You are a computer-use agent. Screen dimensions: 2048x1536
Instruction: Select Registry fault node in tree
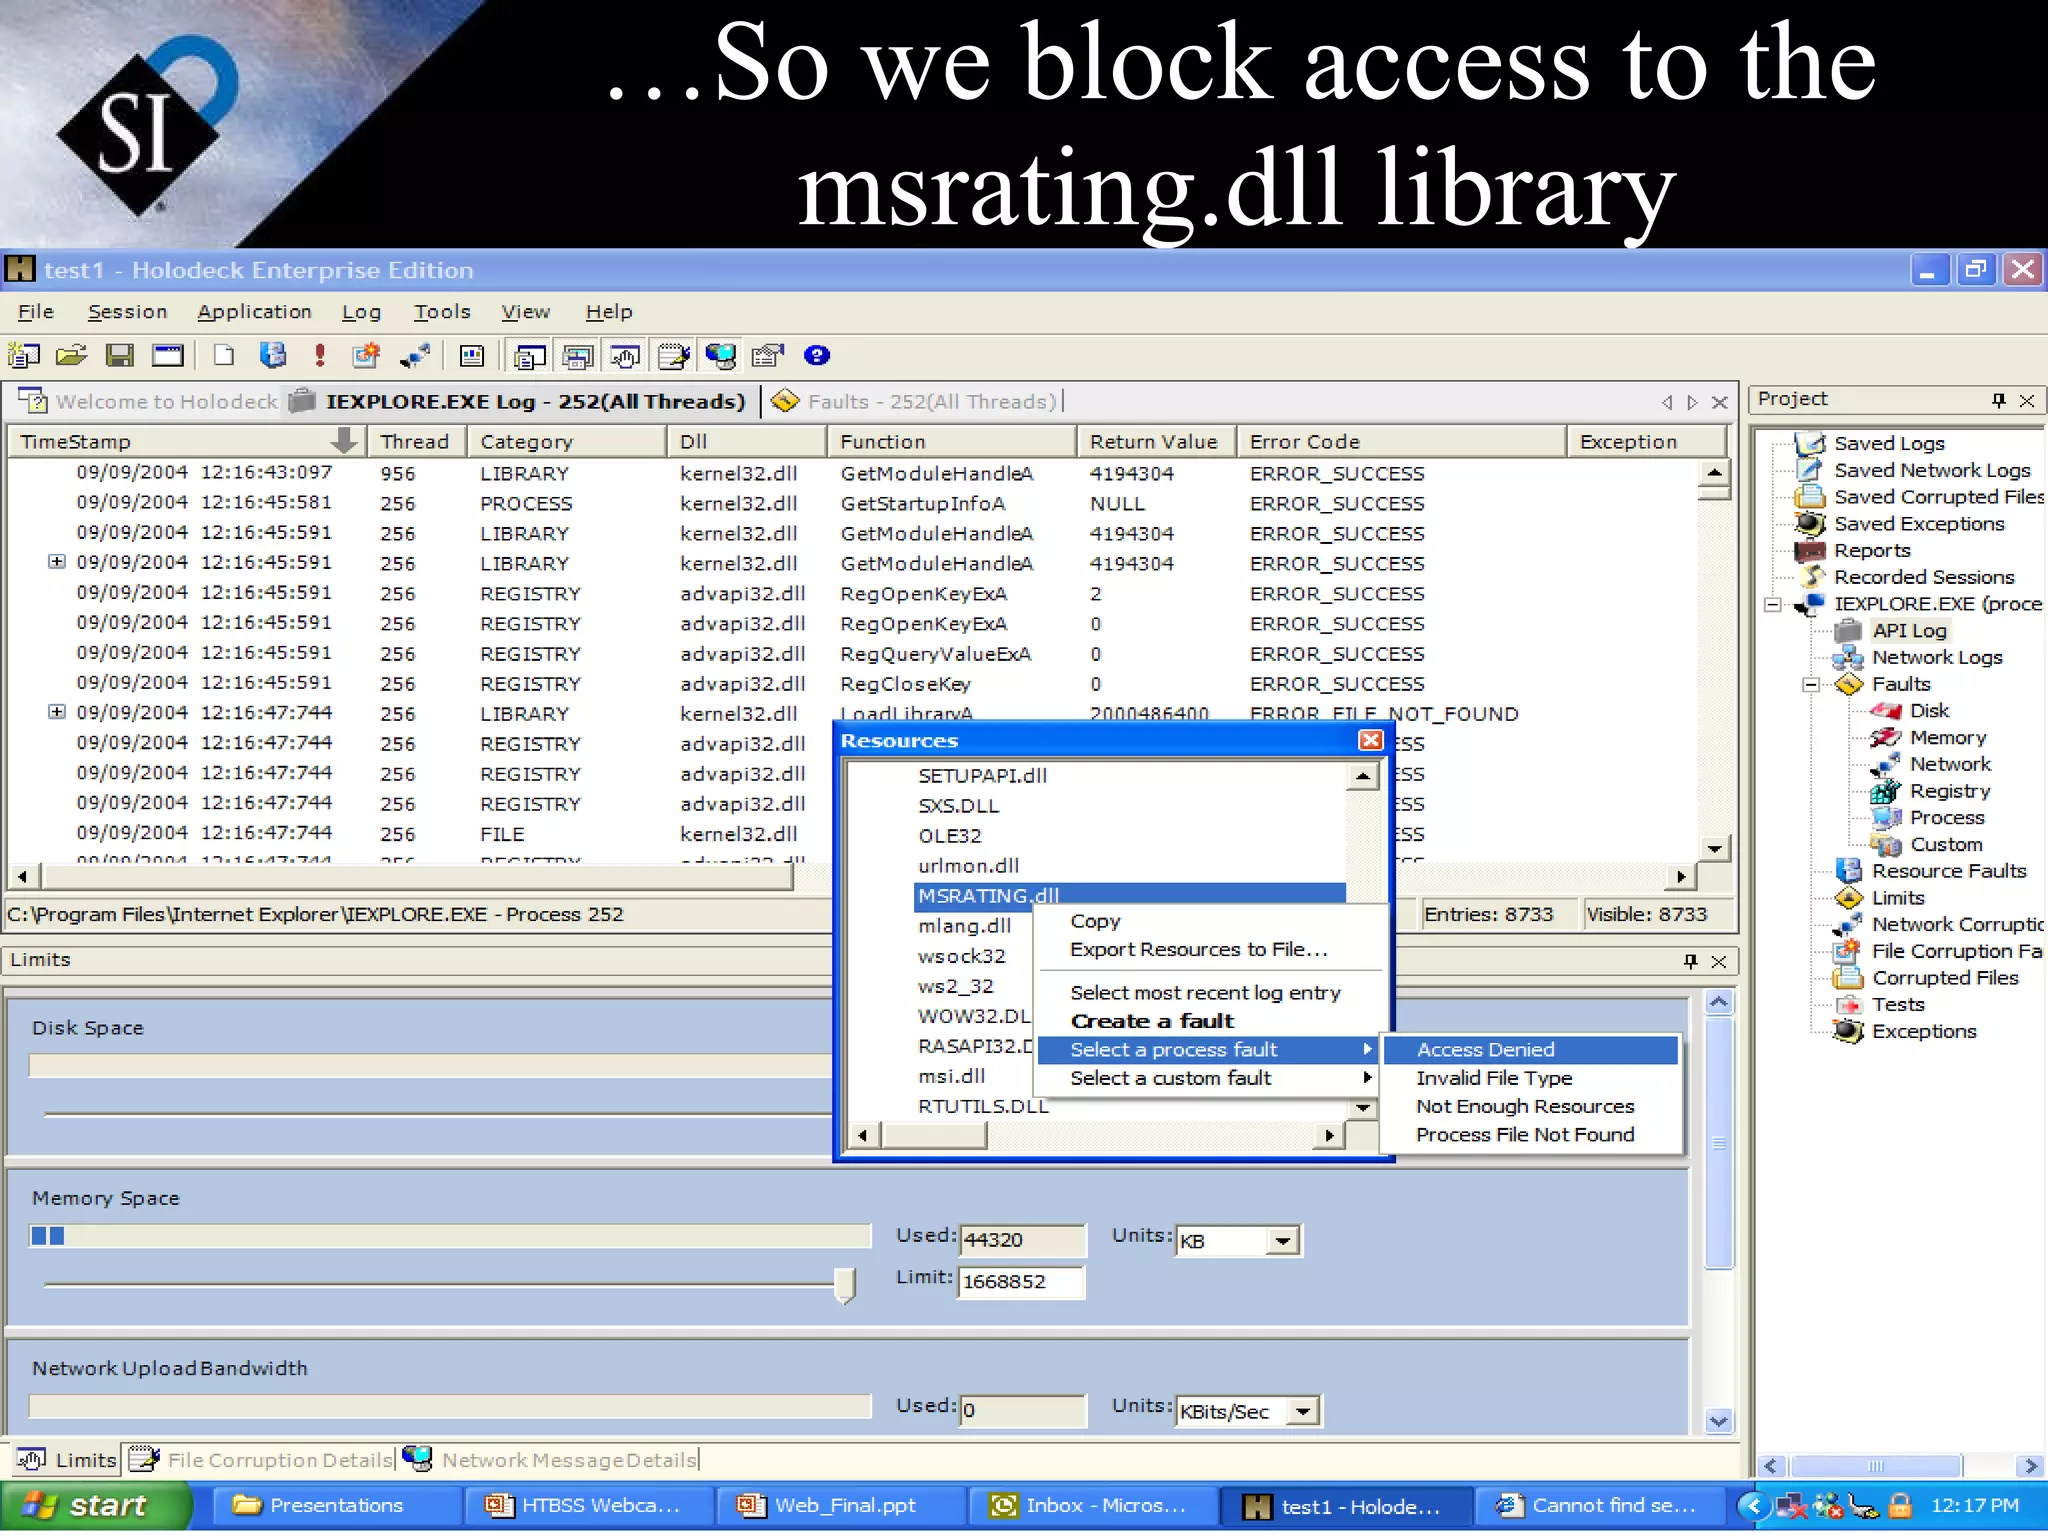coord(1950,791)
